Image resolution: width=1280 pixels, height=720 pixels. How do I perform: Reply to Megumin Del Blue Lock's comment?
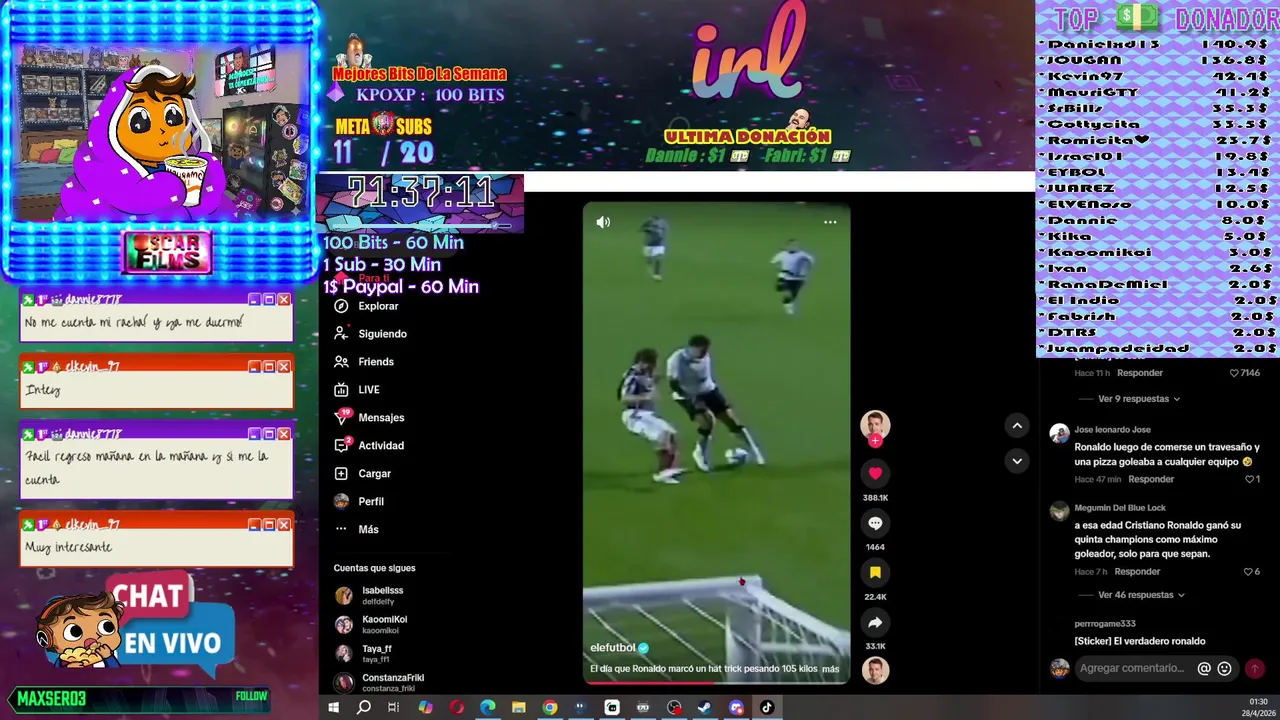pyautogui.click(x=1137, y=572)
